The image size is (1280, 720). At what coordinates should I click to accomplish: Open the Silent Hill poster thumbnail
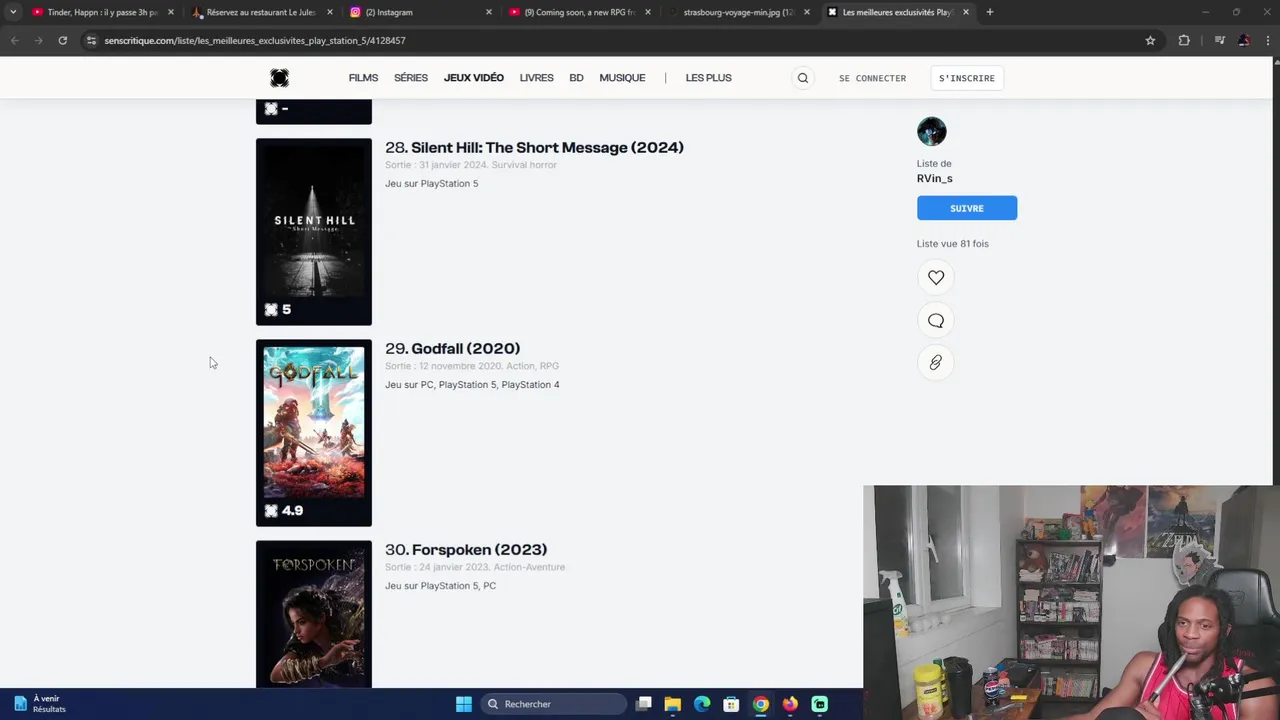pyautogui.click(x=313, y=231)
